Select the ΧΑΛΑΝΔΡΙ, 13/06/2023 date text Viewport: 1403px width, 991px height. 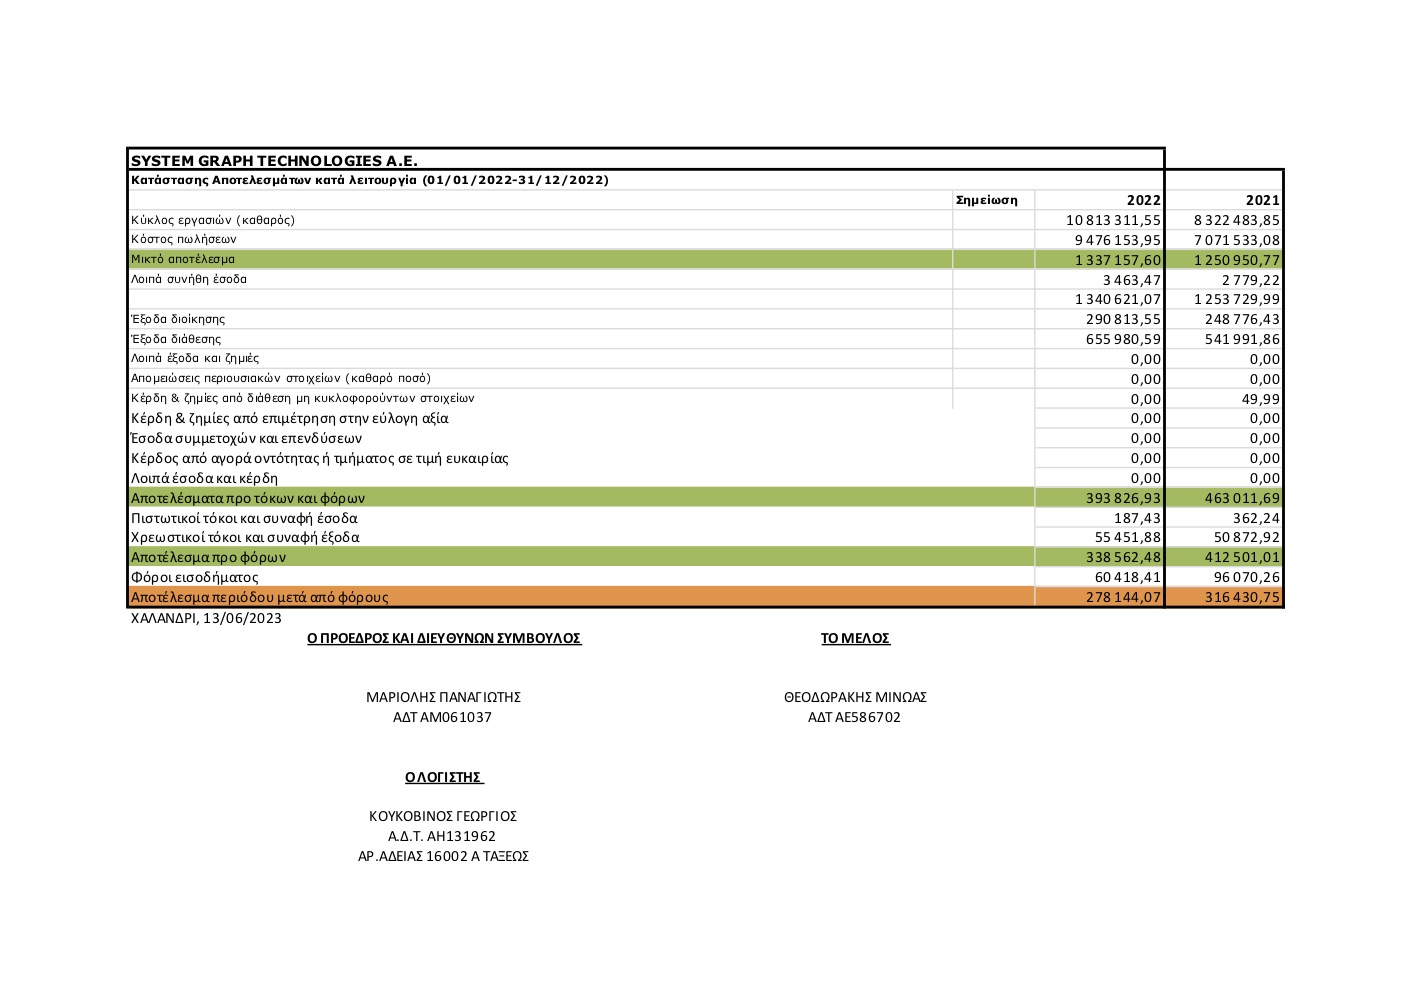point(206,618)
